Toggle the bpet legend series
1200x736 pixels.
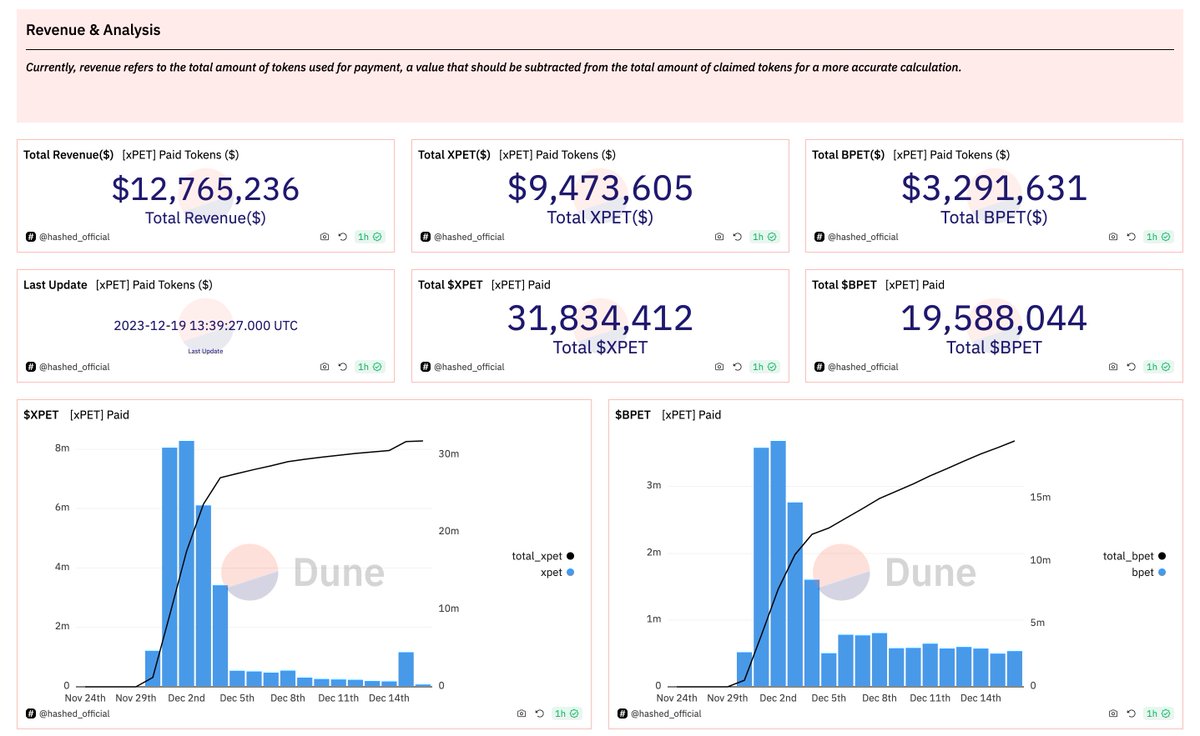(x=1150, y=572)
